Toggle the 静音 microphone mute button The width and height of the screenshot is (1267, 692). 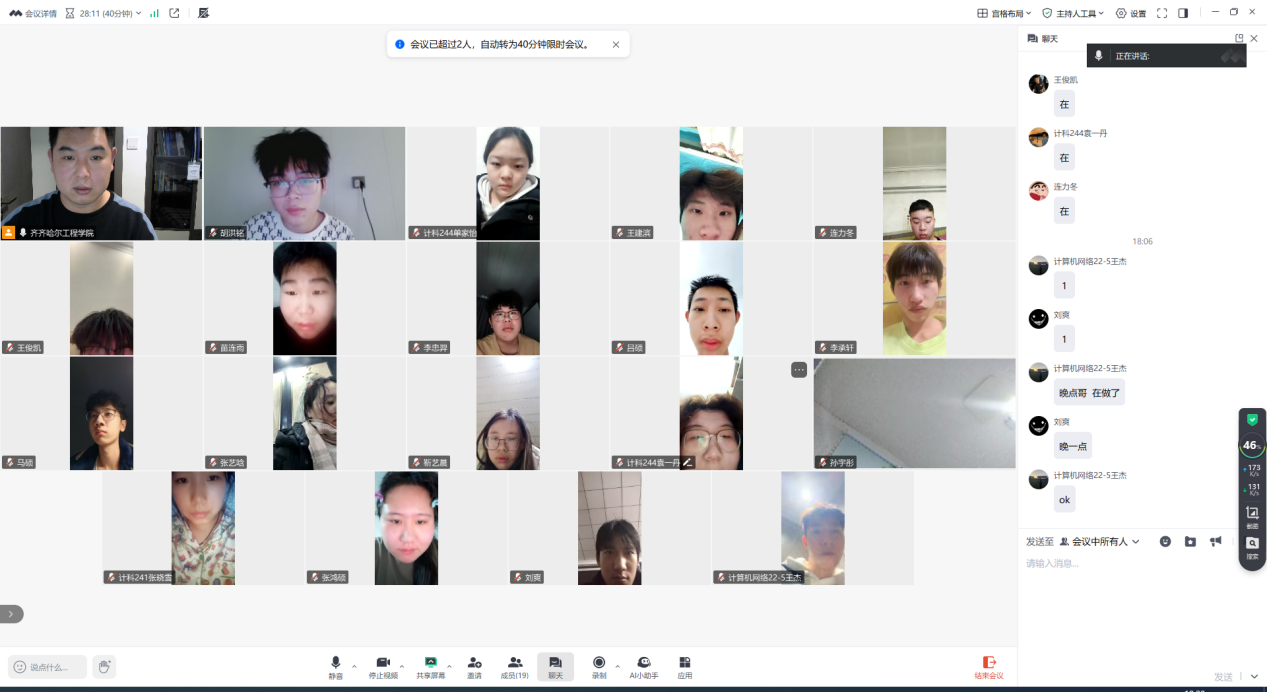(336, 667)
